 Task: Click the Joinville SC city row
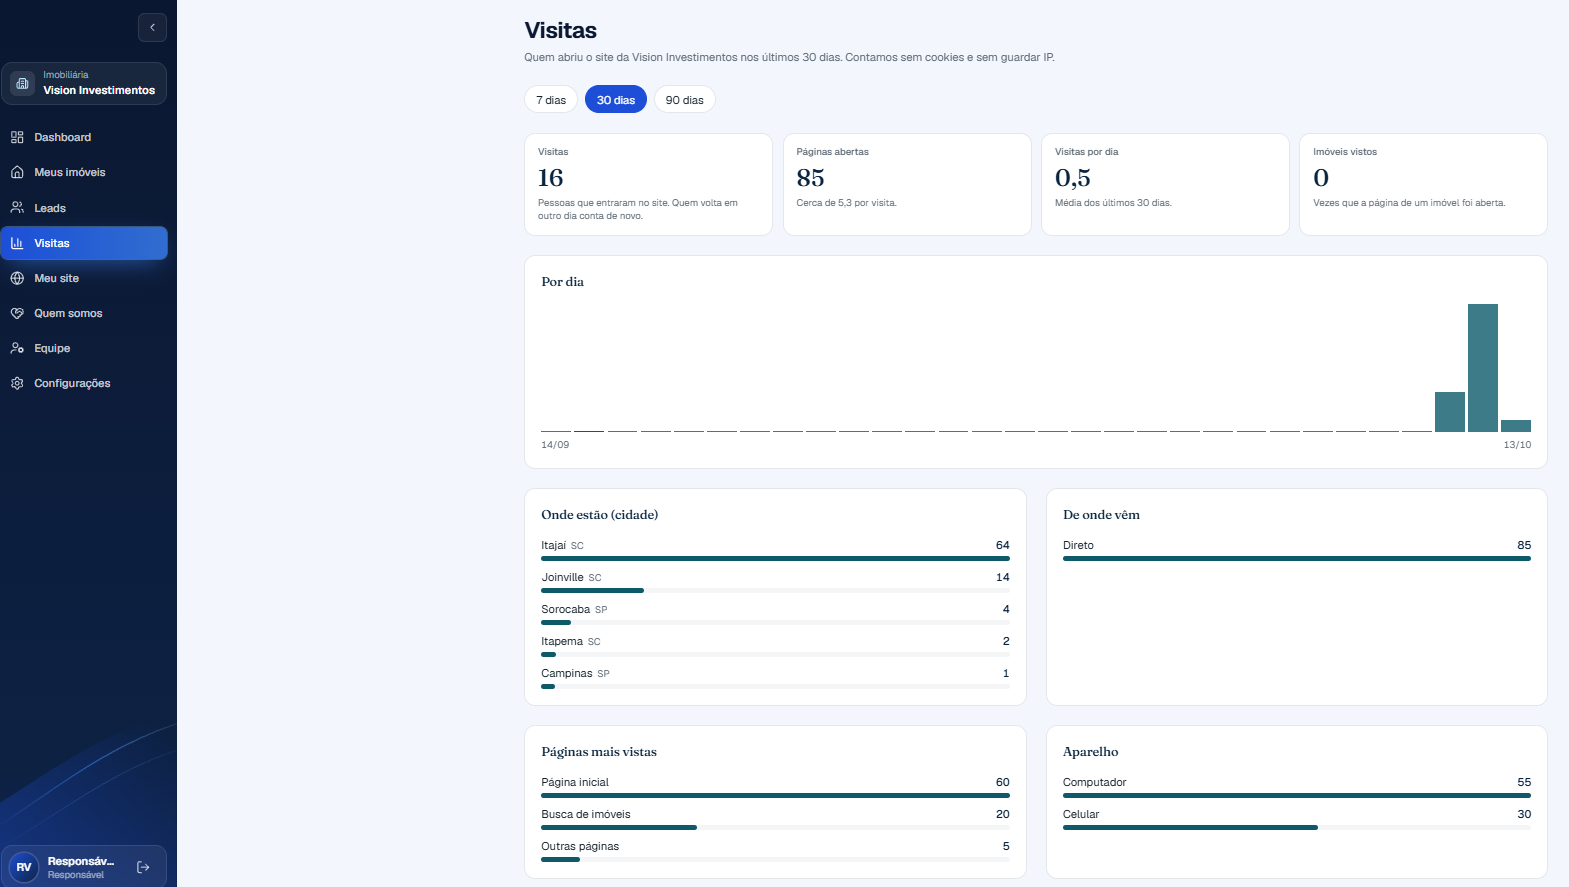pyautogui.click(x=775, y=583)
